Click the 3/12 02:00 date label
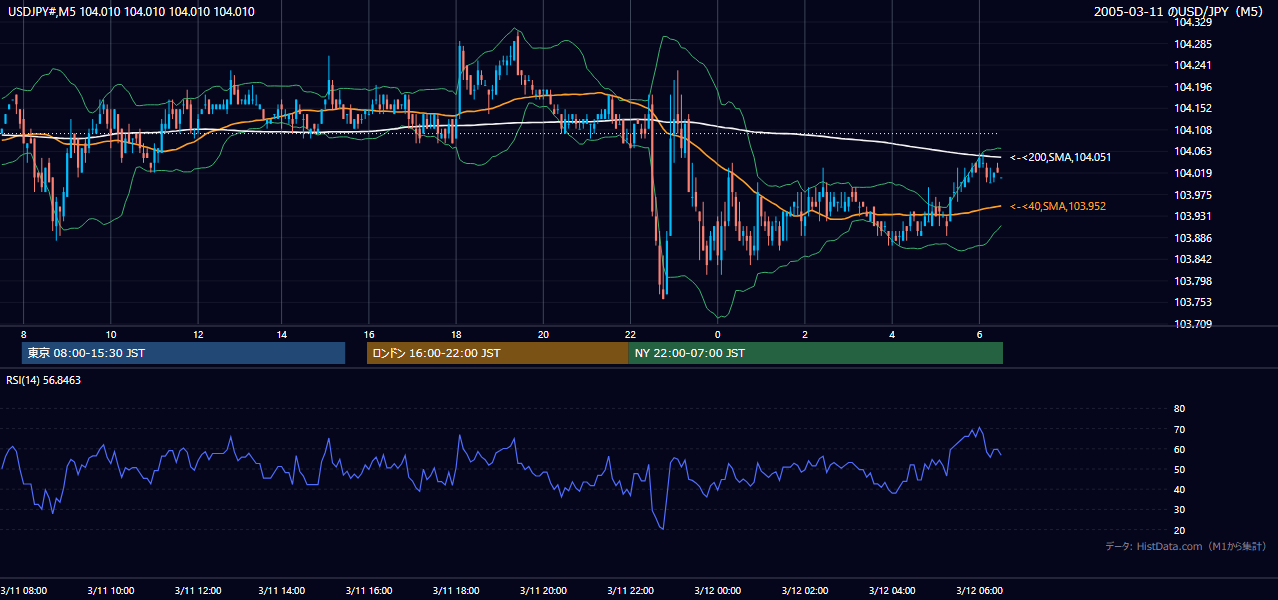 tap(804, 590)
